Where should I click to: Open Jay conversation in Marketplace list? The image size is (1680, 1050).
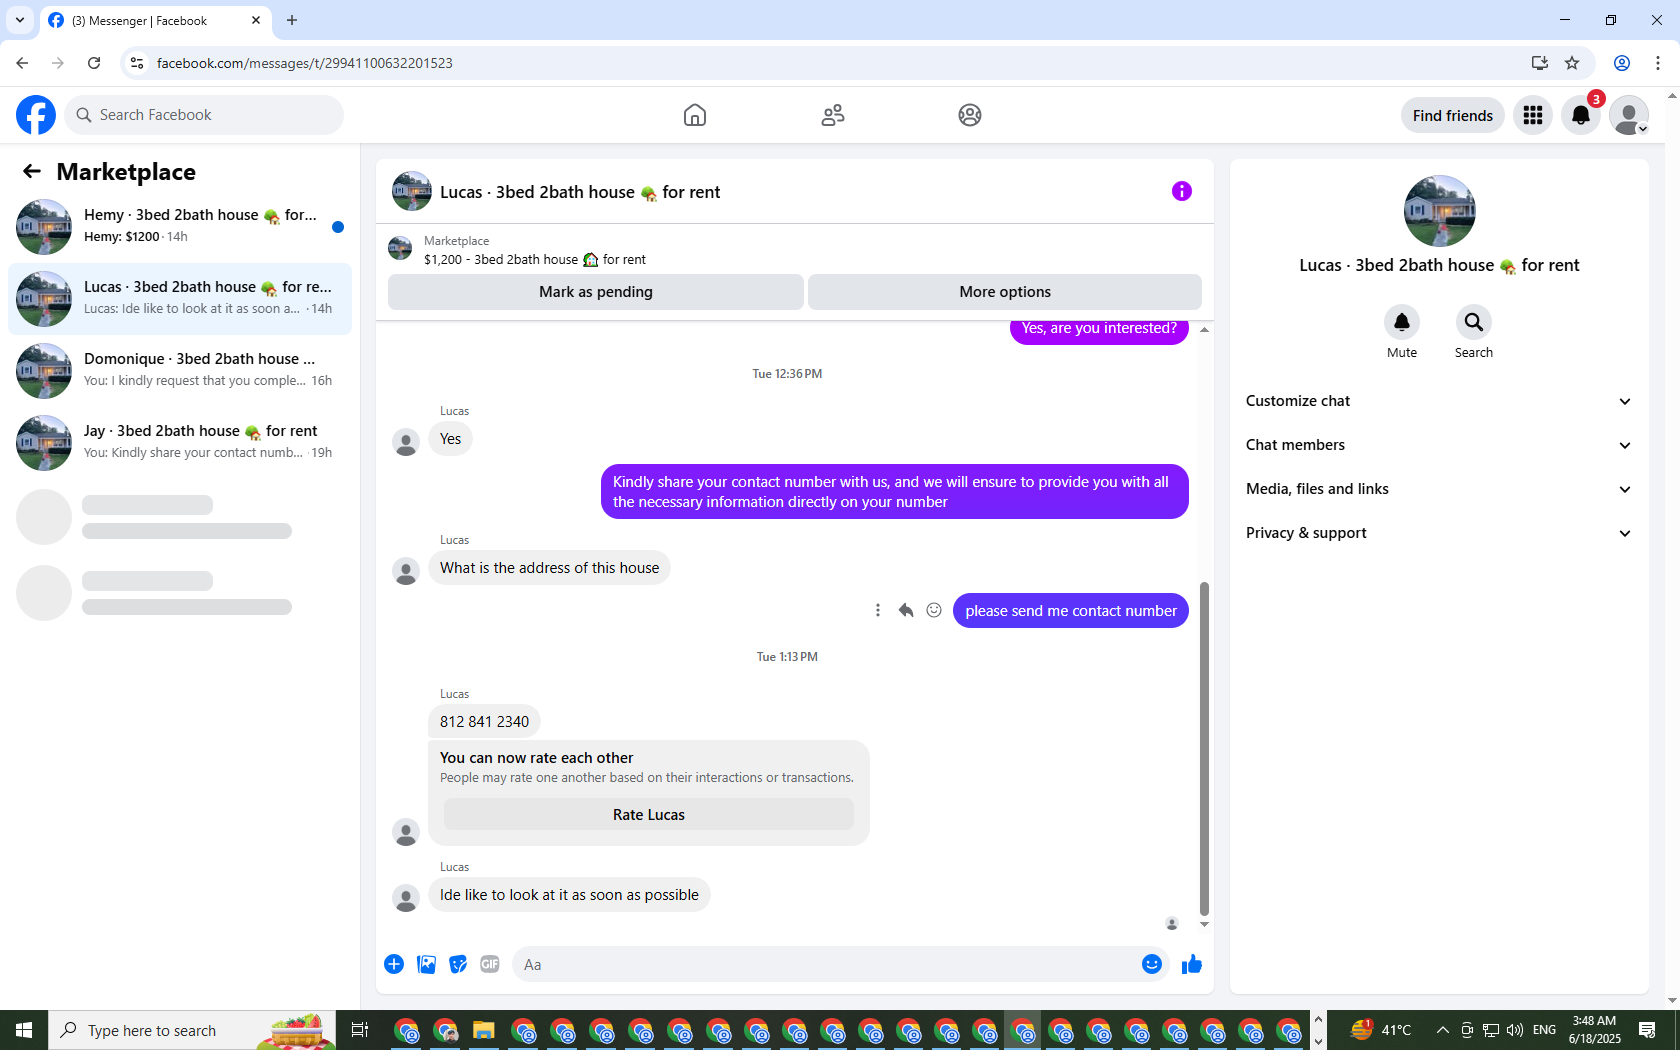180,443
